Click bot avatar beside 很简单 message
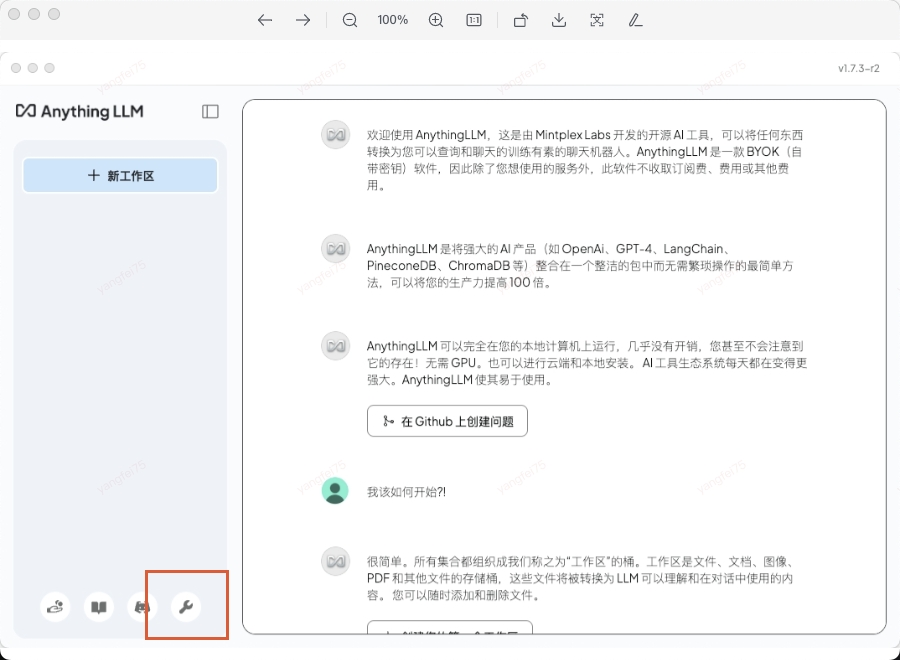Image resolution: width=900 pixels, height=660 pixels. click(x=335, y=561)
